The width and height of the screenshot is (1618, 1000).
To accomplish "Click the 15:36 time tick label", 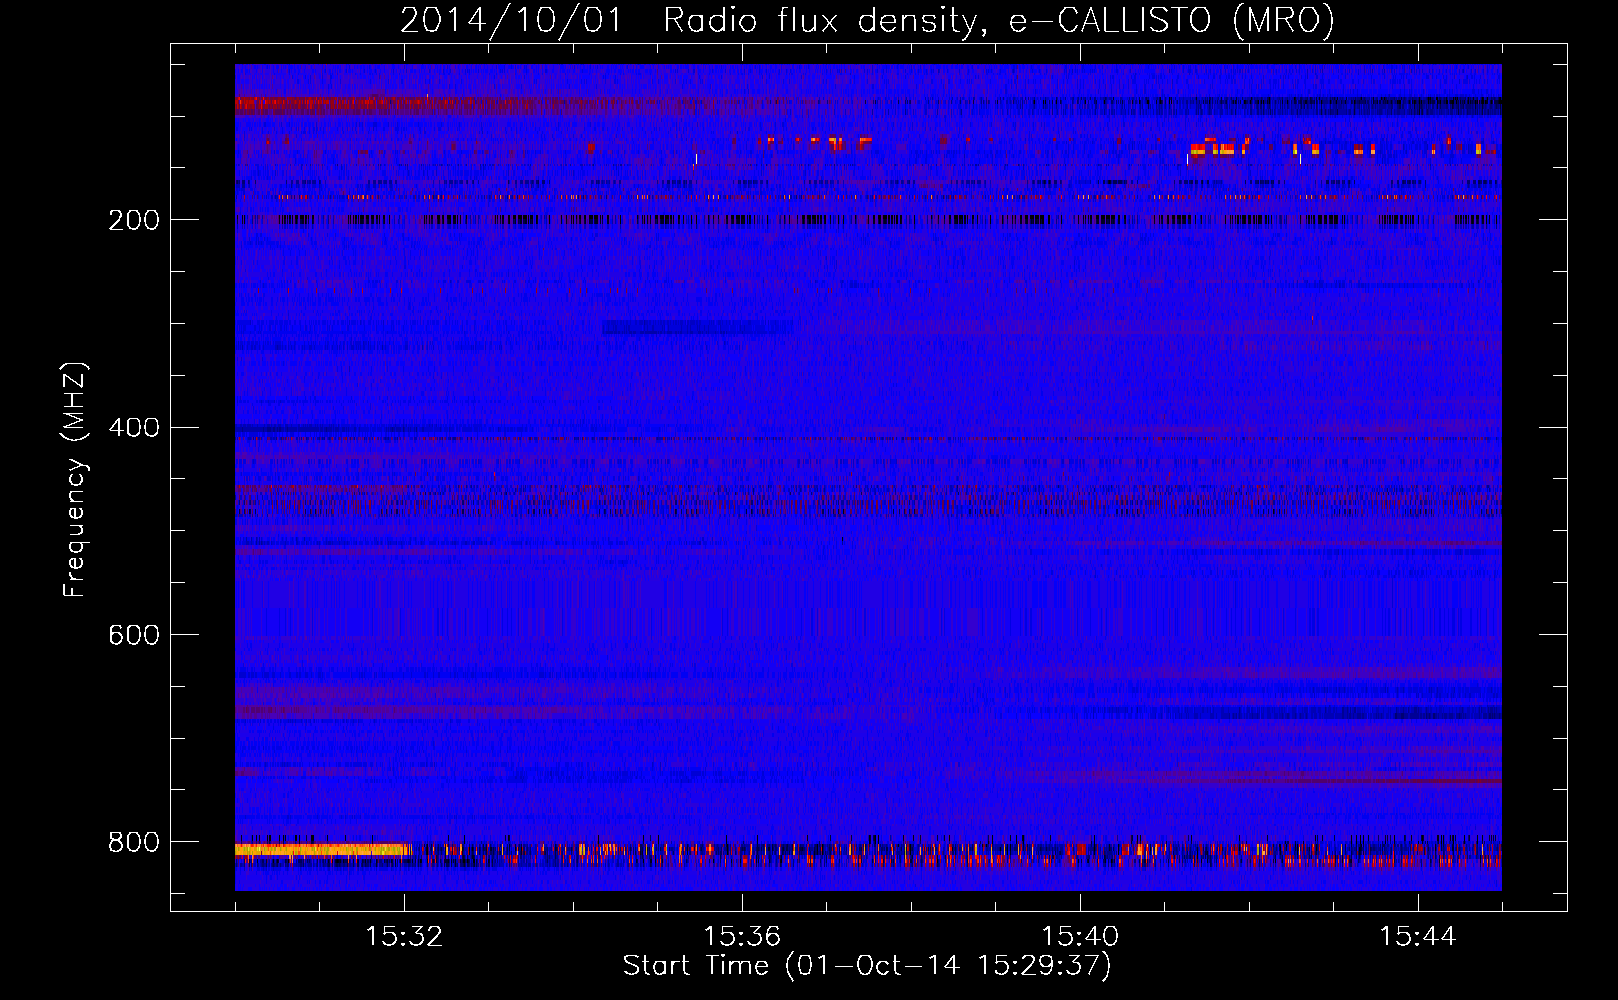I will coord(742,936).
